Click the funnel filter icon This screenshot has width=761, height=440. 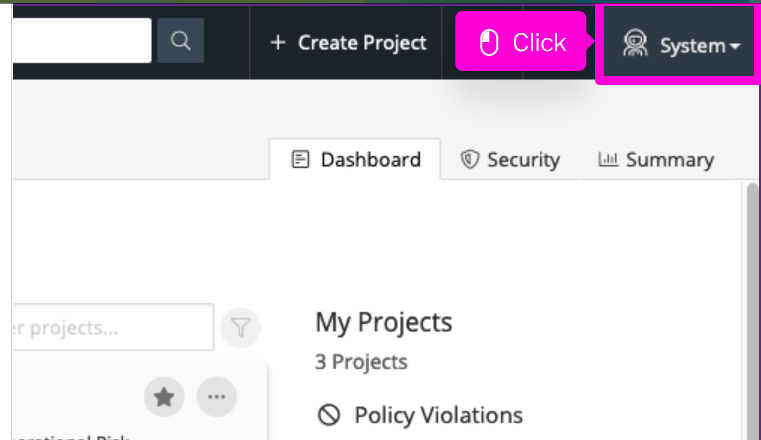click(241, 327)
